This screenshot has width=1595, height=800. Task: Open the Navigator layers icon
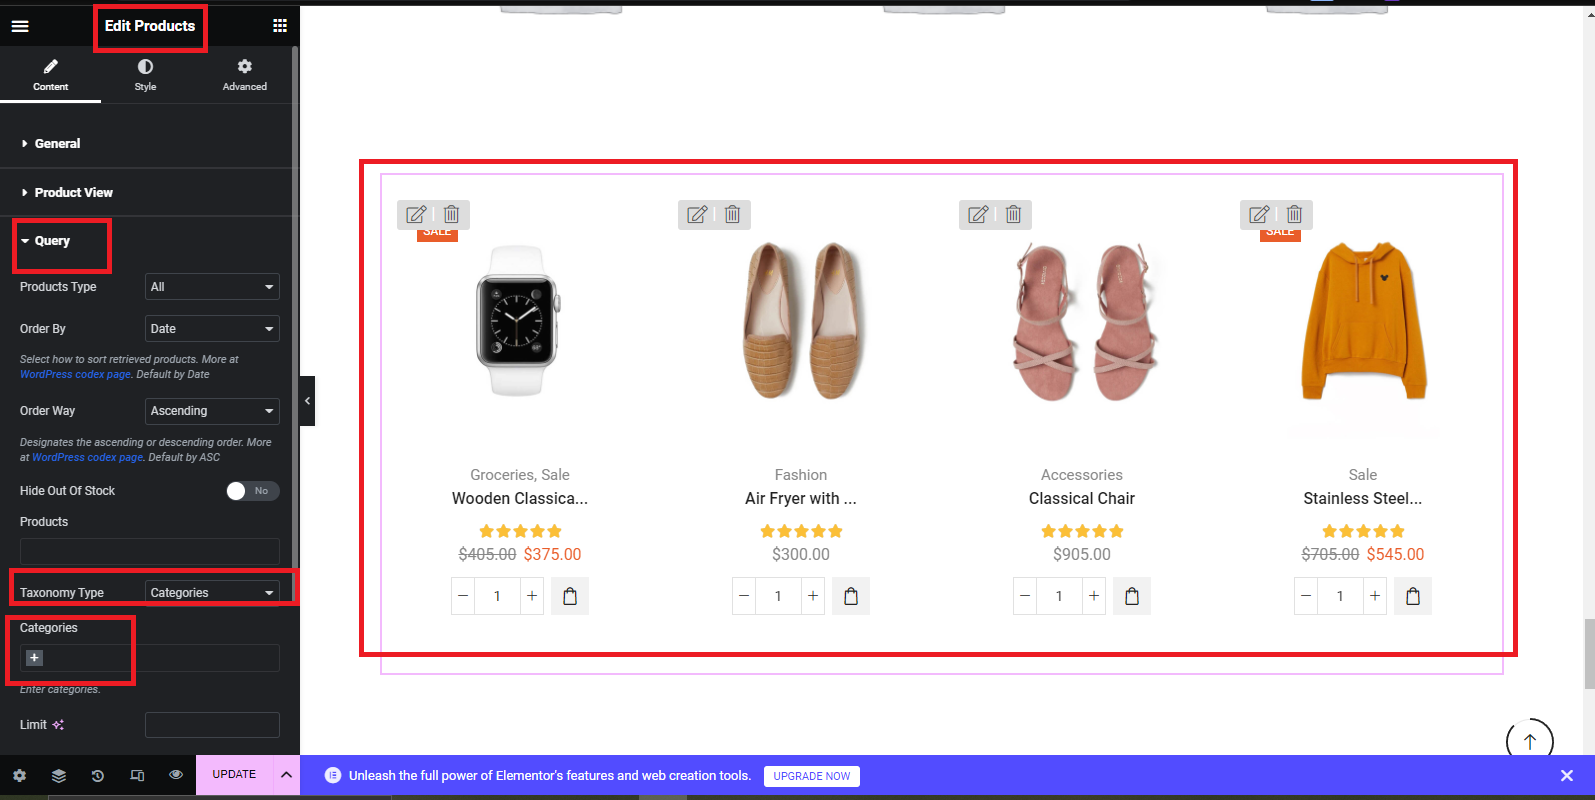click(x=59, y=775)
